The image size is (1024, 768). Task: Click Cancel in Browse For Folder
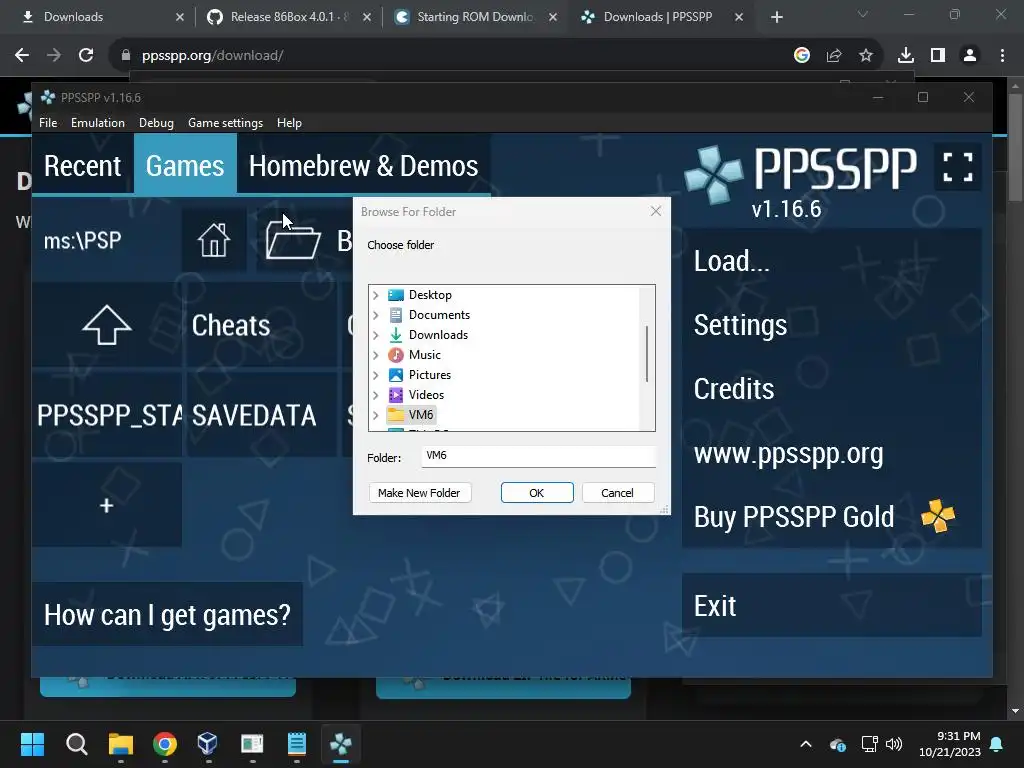[617, 493]
